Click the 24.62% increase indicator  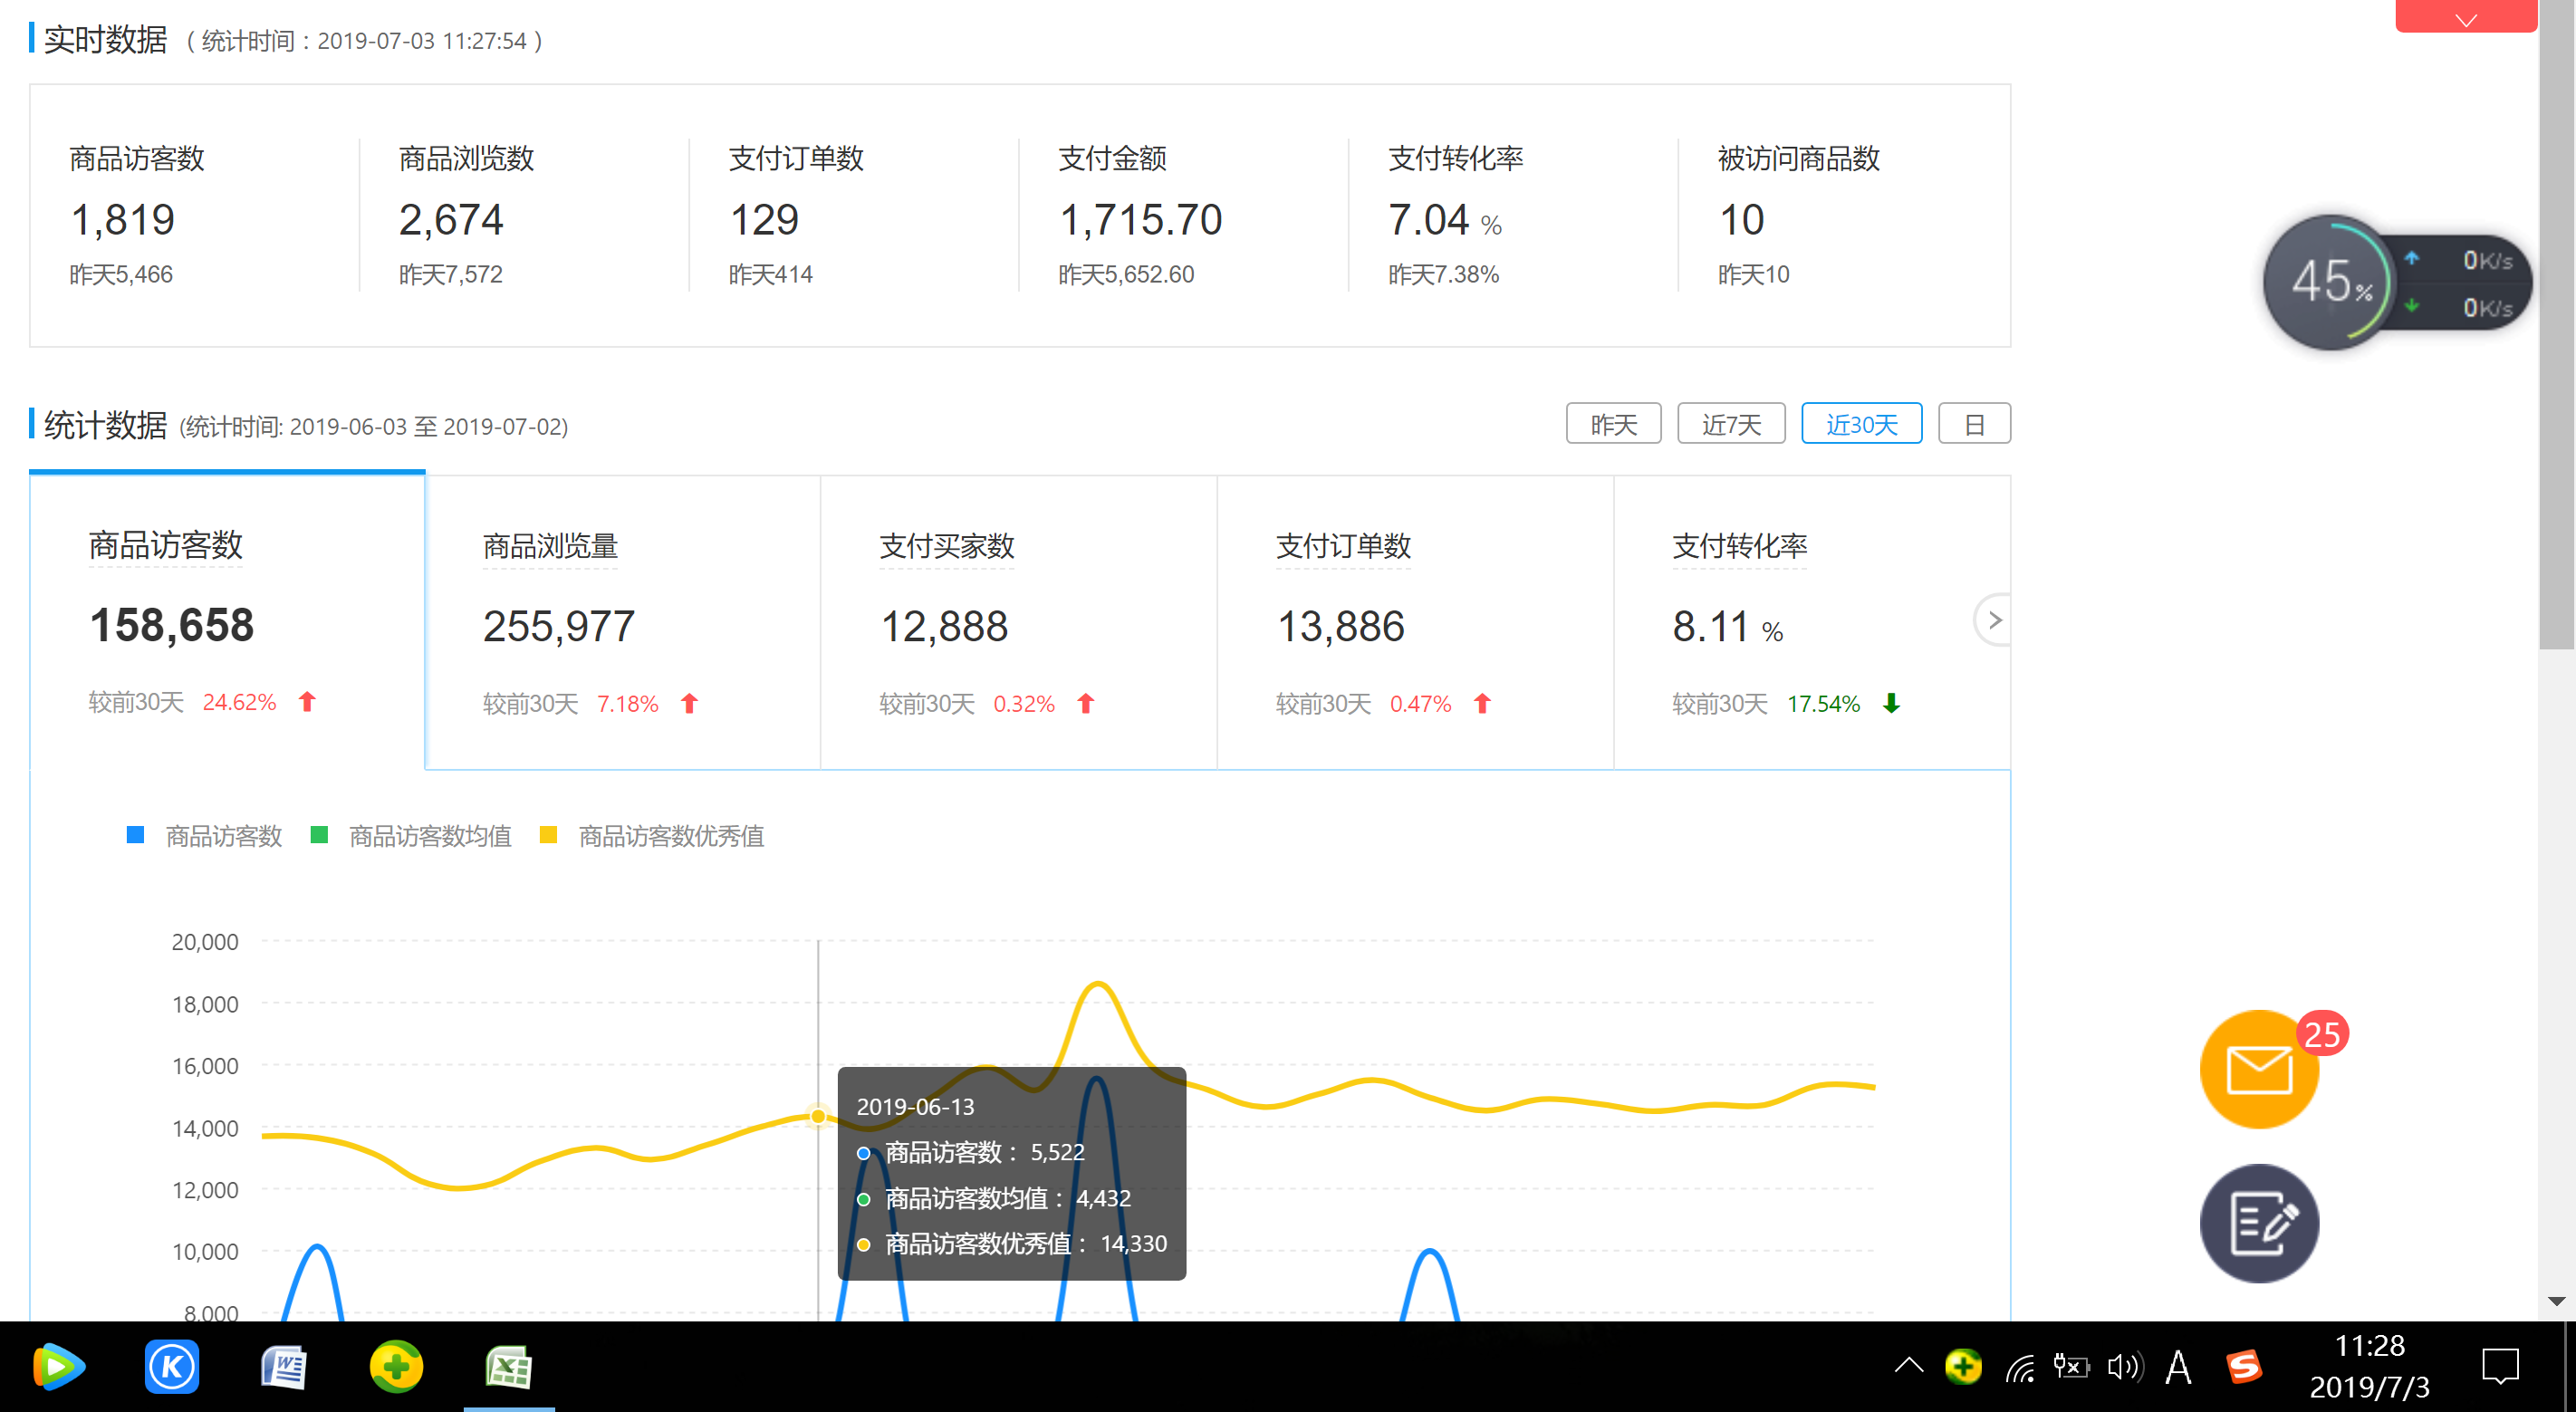tap(239, 702)
